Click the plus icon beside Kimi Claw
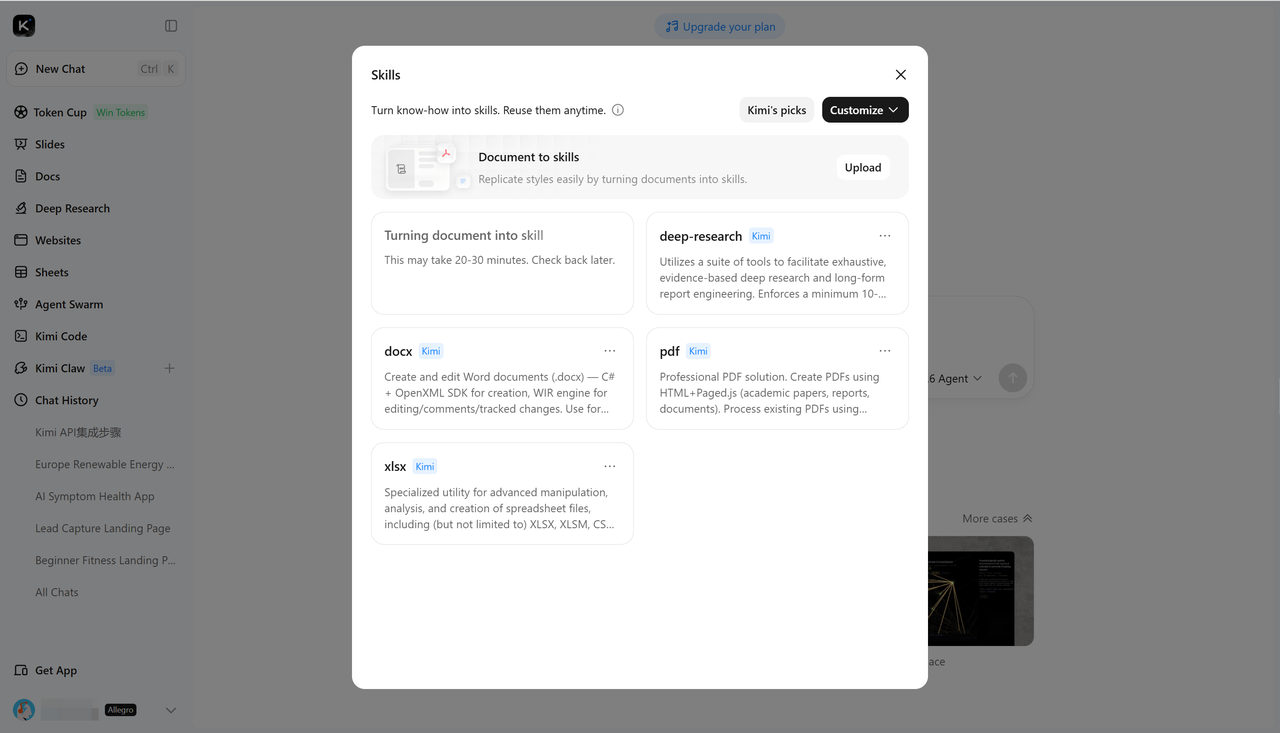Image resolution: width=1280 pixels, height=733 pixels. coord(169,368)
